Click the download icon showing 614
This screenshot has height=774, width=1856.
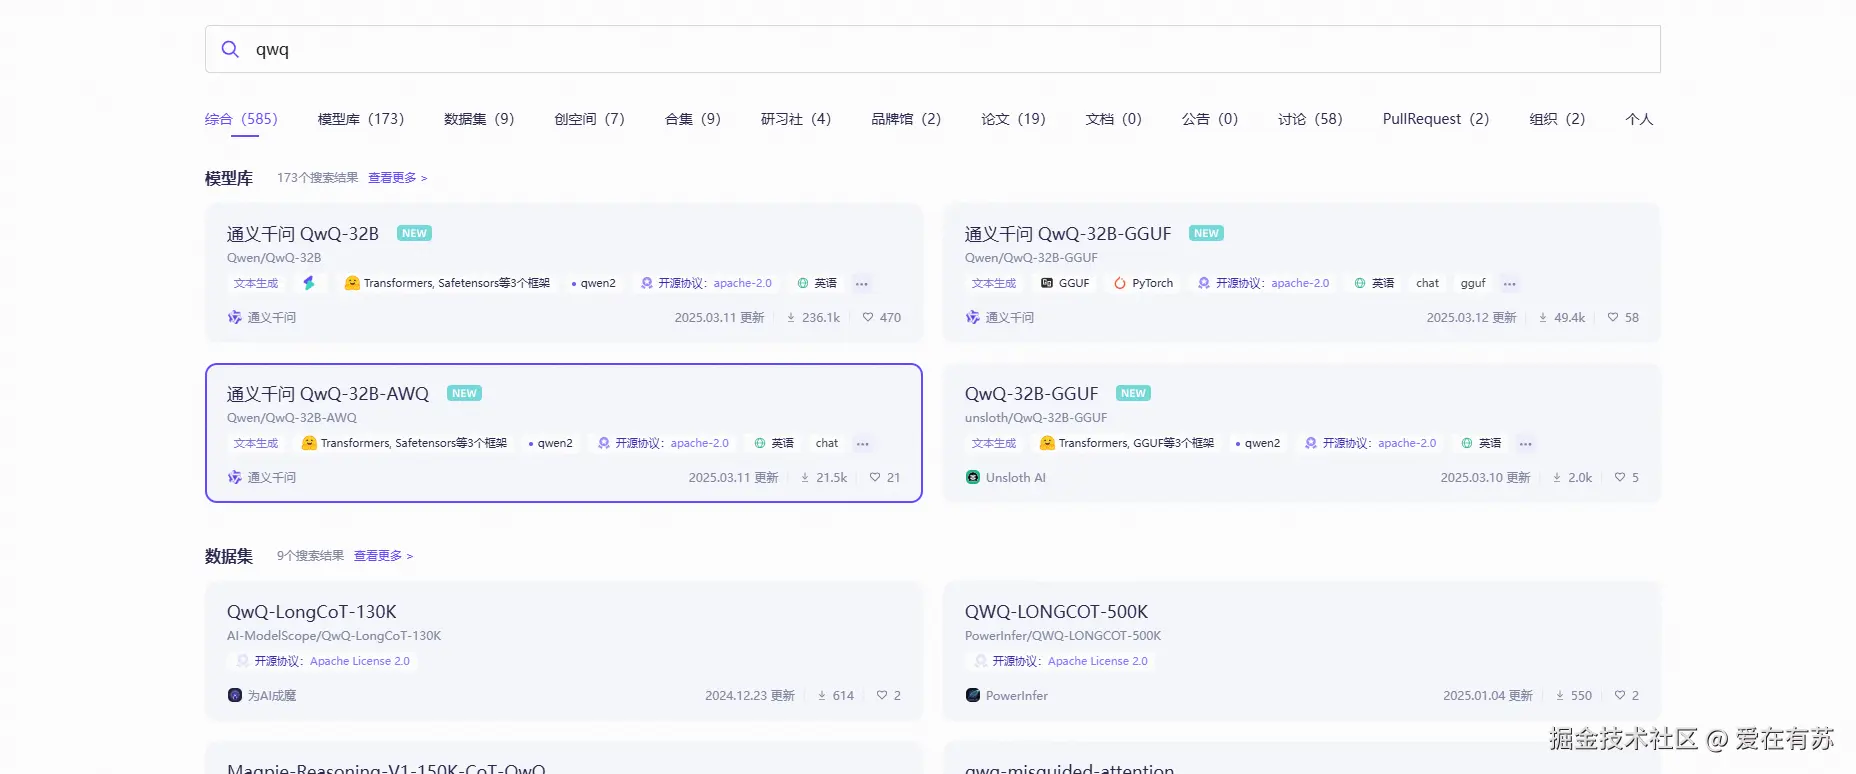[822, 695]
